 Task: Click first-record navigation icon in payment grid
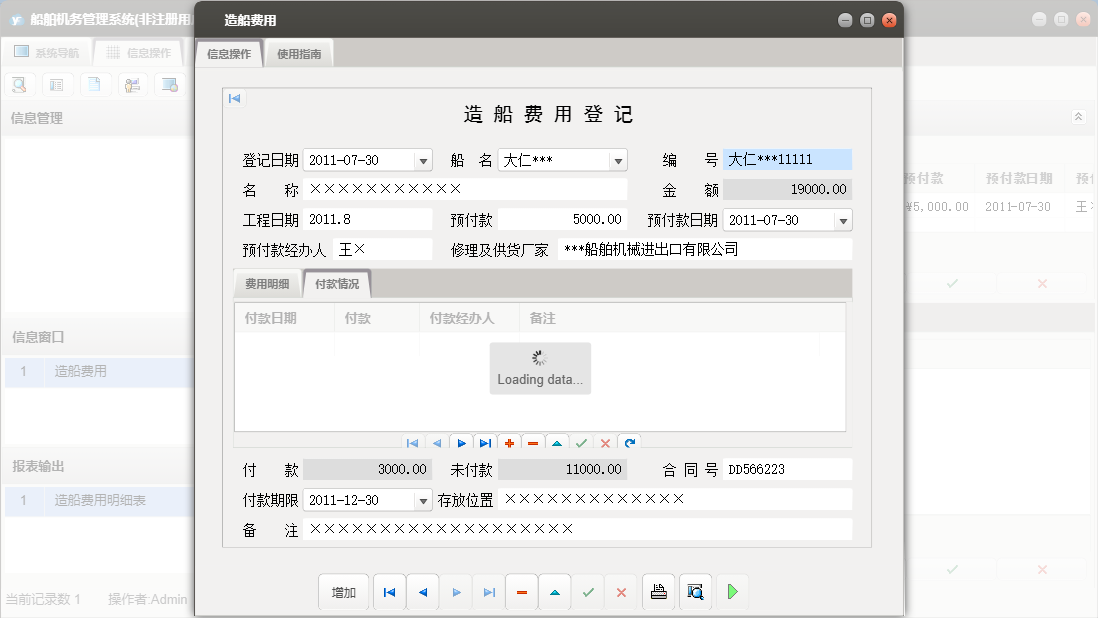(412, 442)
